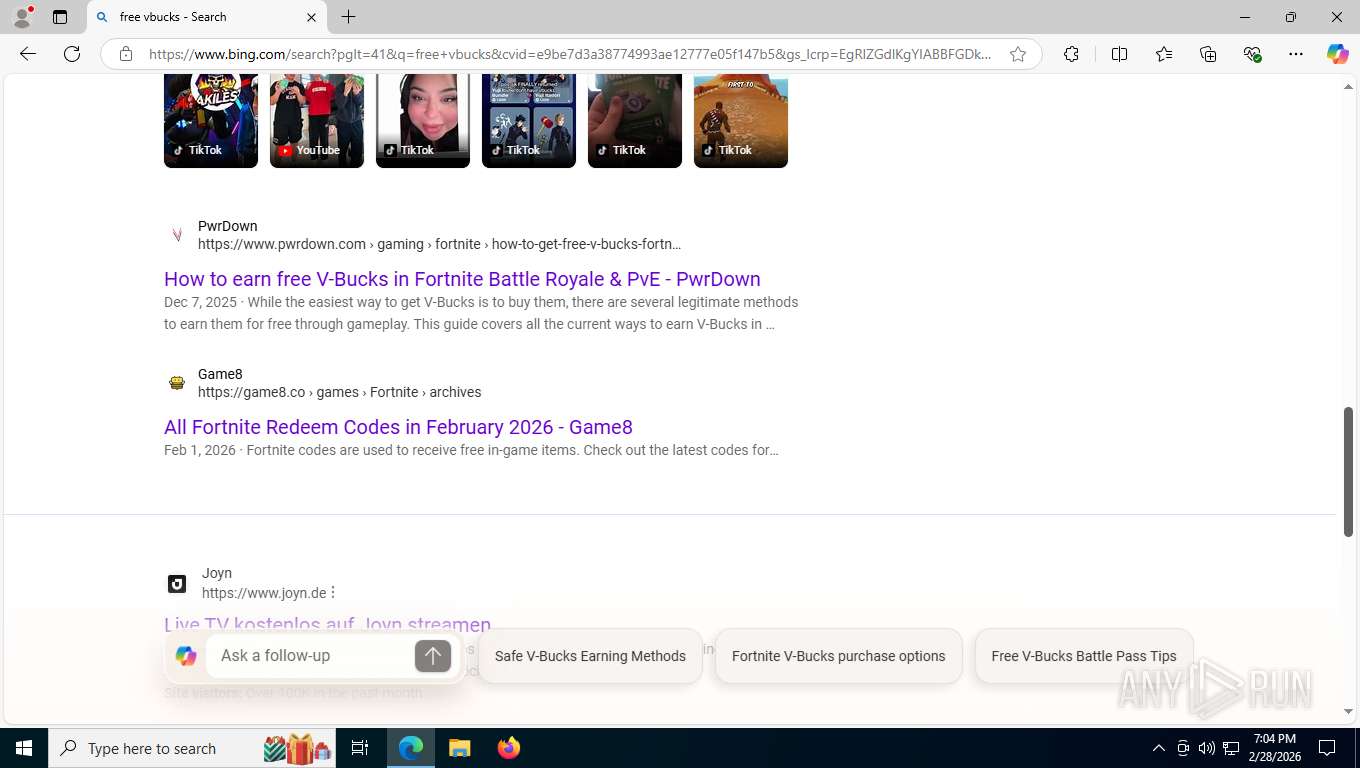The height and width of the screenshot is (768, 1360).
Task: Click the Joyn site favicon
Action: 177,584
